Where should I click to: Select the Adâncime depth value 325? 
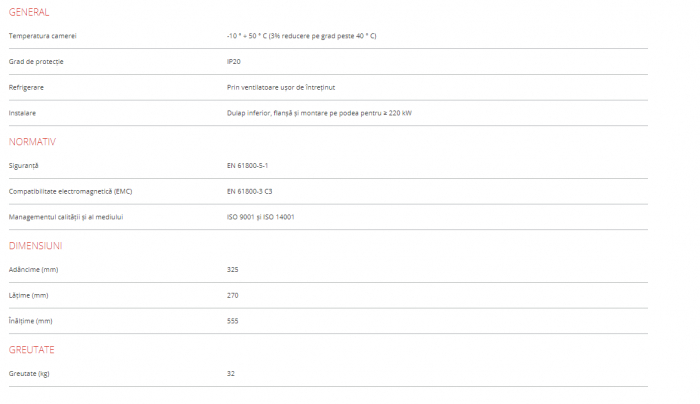point(233,269)
